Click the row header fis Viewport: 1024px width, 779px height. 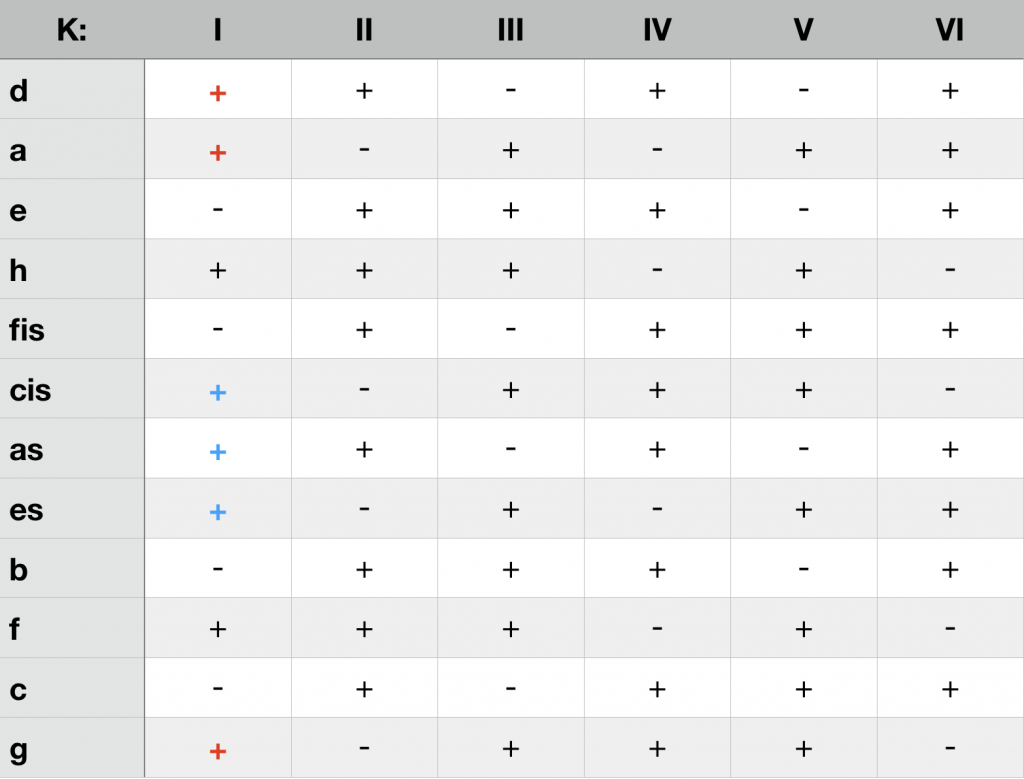pos(28,329)
